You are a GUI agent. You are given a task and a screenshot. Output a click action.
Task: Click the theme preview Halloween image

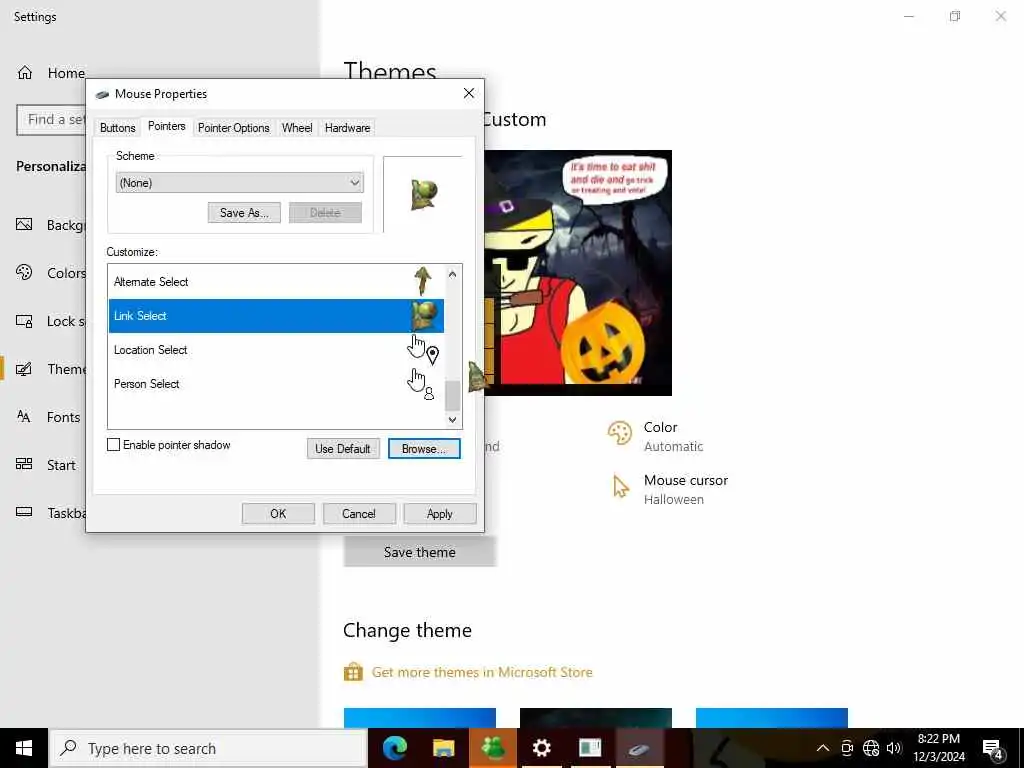tap(578, 273)
